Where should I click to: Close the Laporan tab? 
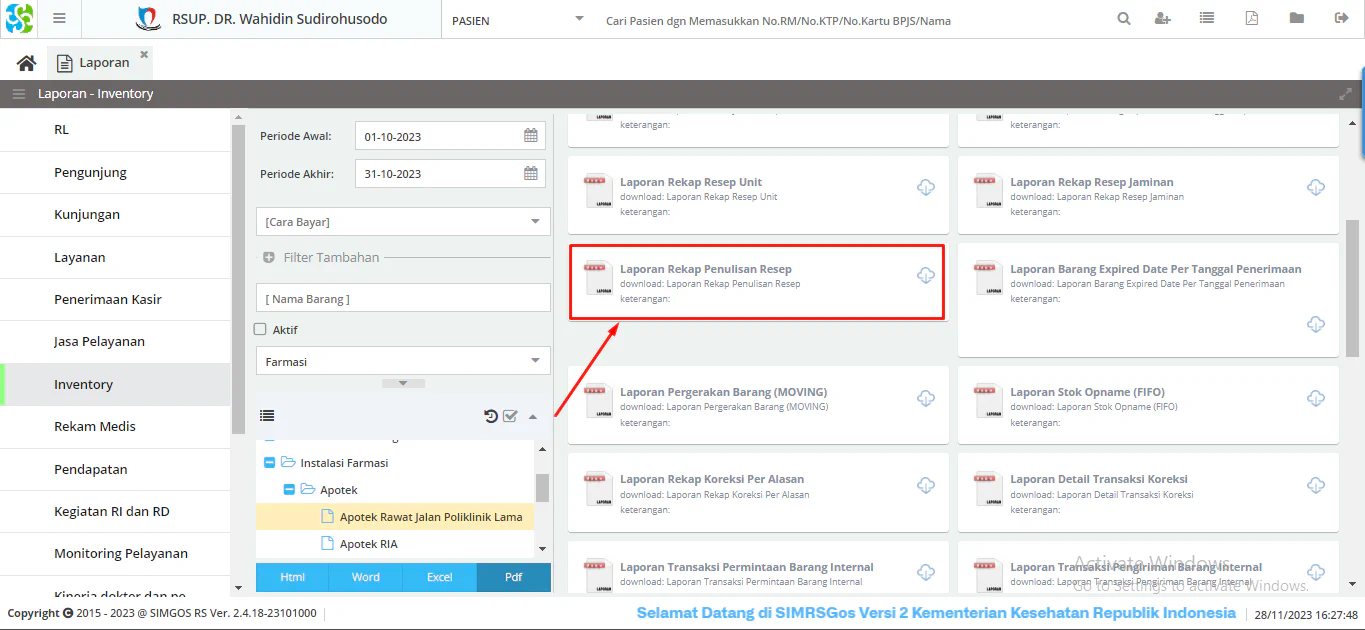[144, 54]
